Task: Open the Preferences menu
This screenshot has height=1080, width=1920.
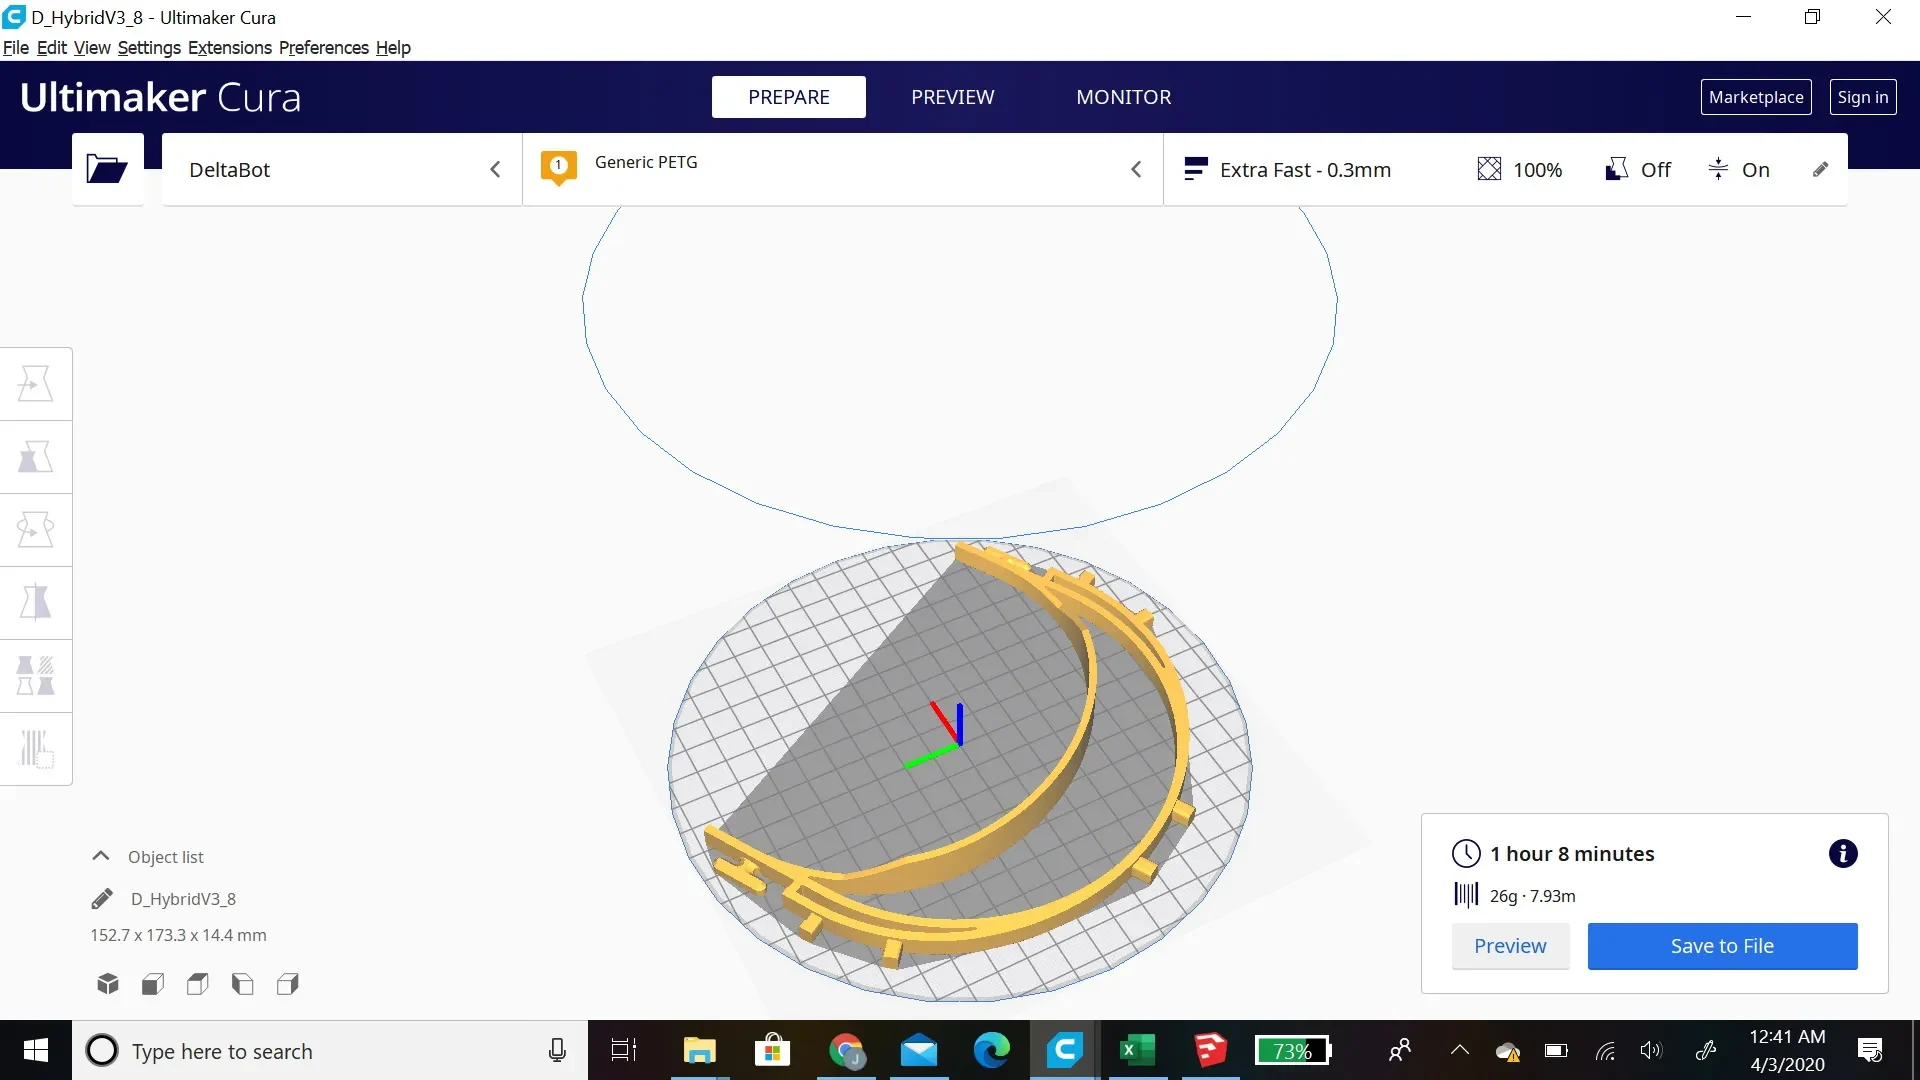Action: pos(324,48)
